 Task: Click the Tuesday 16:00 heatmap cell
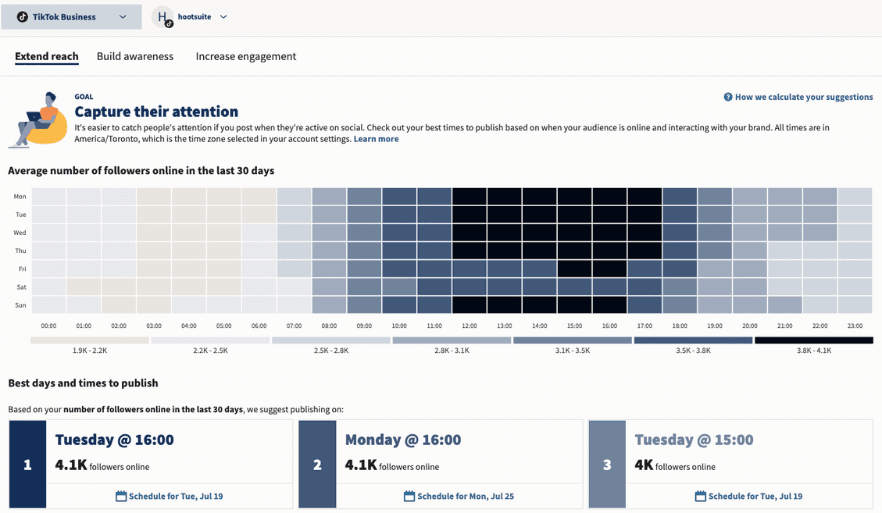[610, 214]
